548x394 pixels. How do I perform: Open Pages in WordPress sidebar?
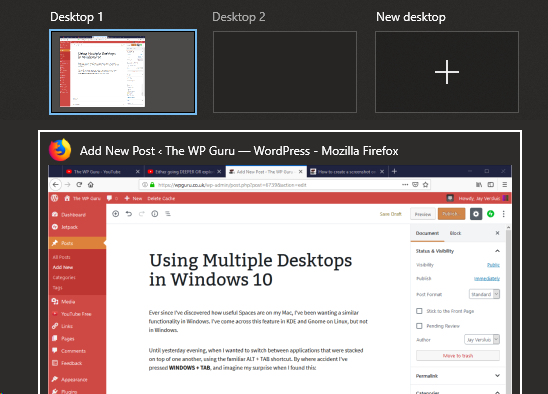[x=67, y=338]
